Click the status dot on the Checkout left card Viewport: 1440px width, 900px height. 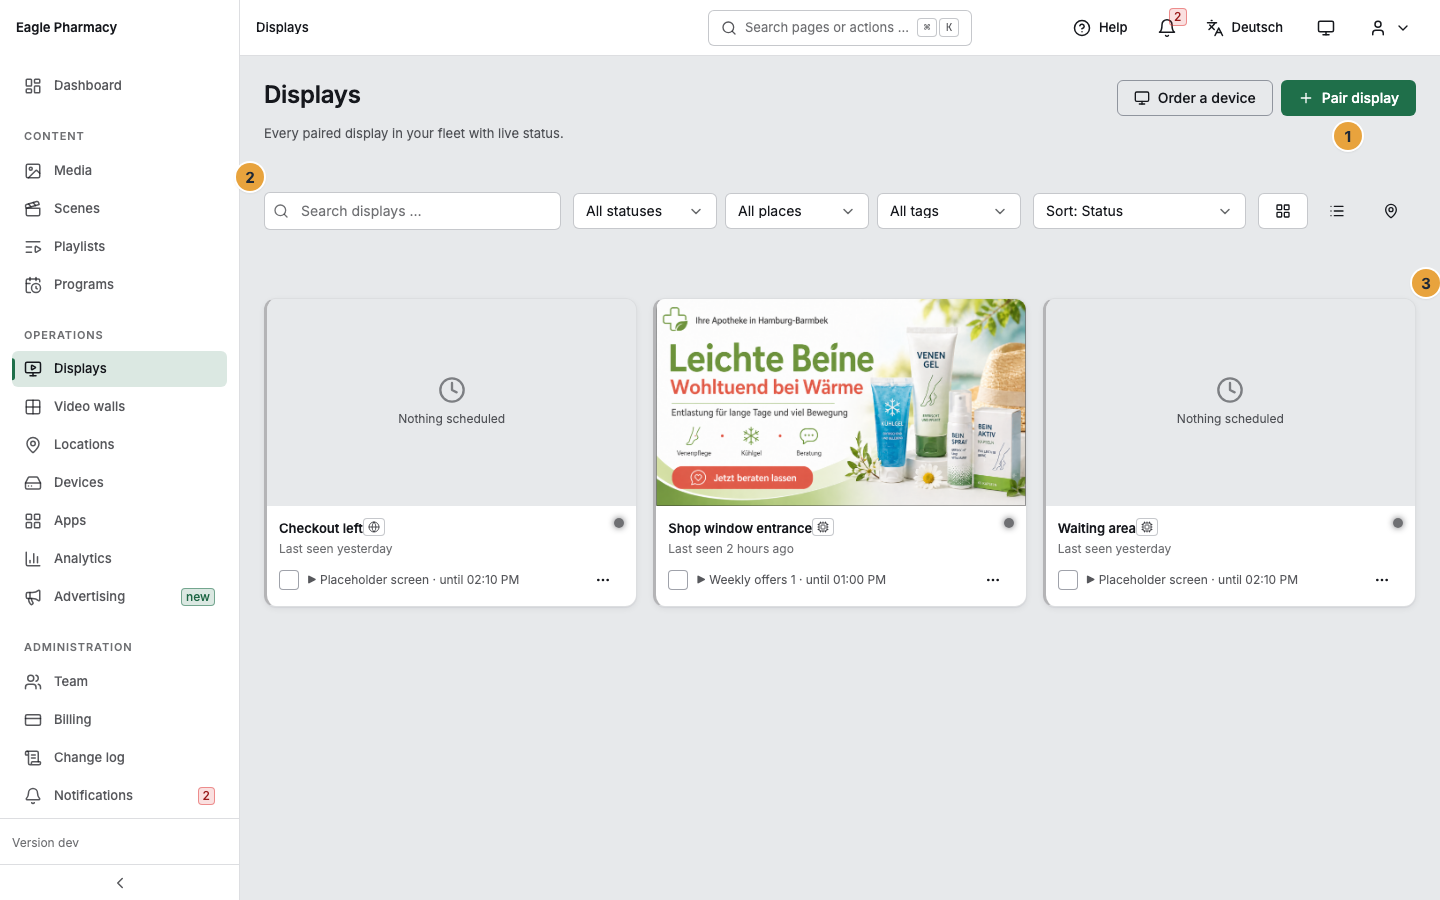[619, 523]
